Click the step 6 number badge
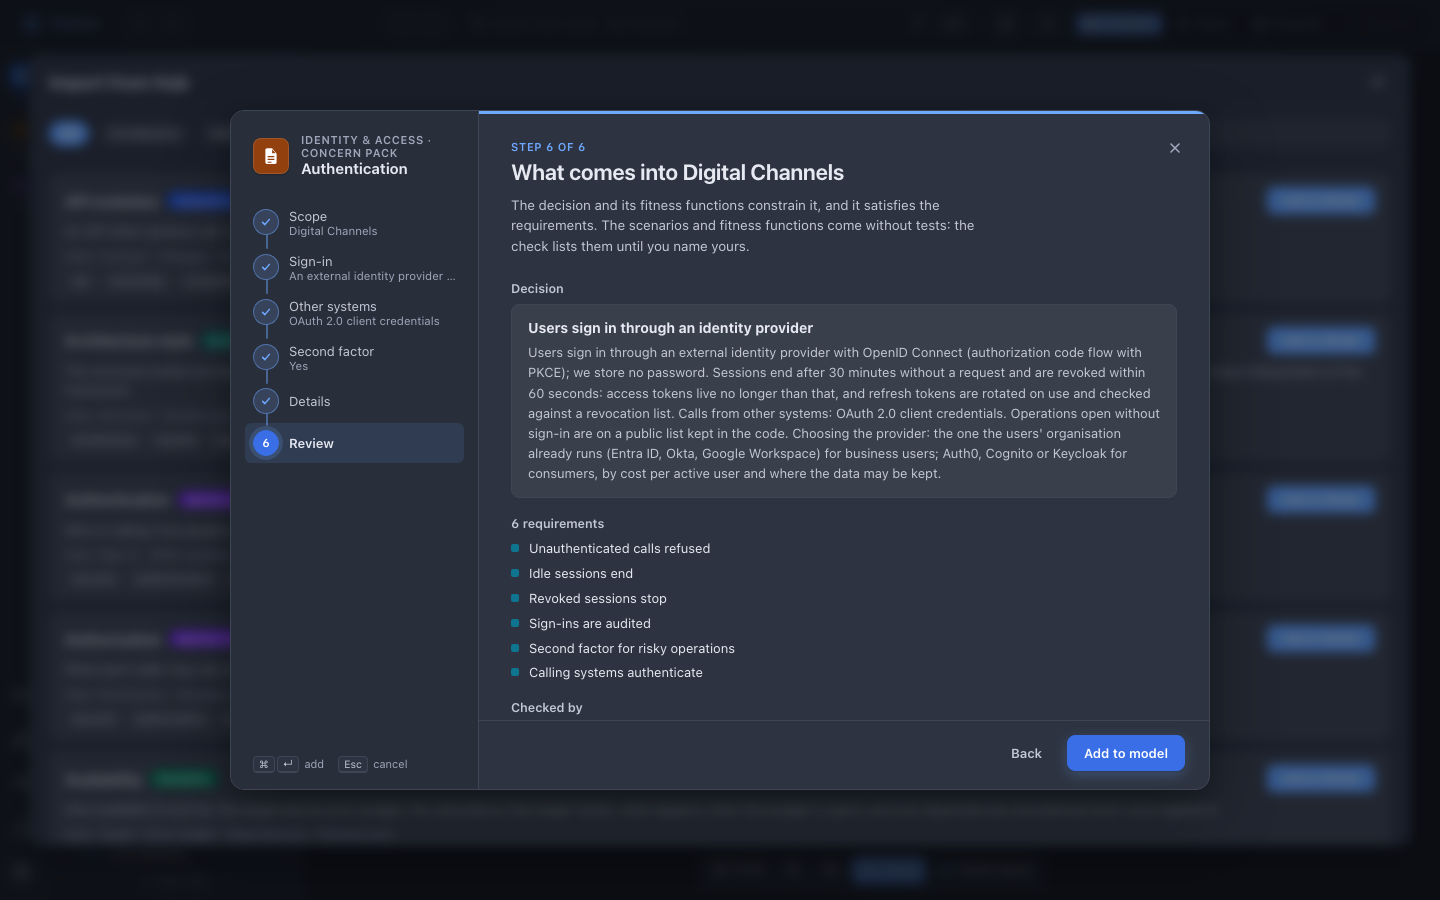This screenshot has height=900, width=1440. pos(266,443)
